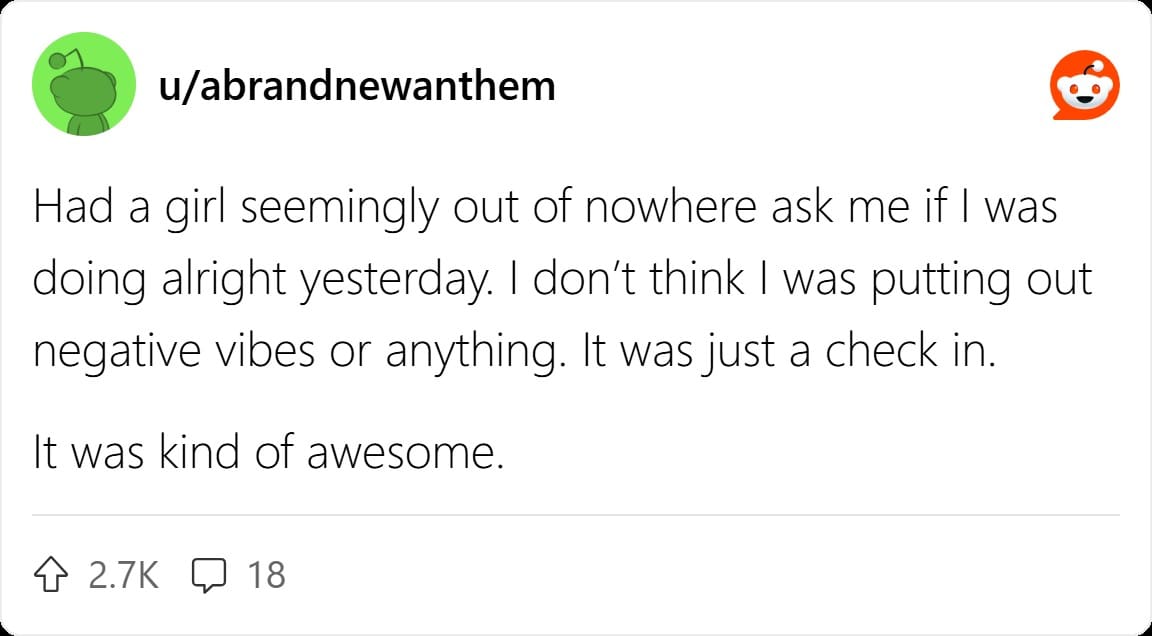Click the word 'awesome' in the post

click(x=406, y=455)
